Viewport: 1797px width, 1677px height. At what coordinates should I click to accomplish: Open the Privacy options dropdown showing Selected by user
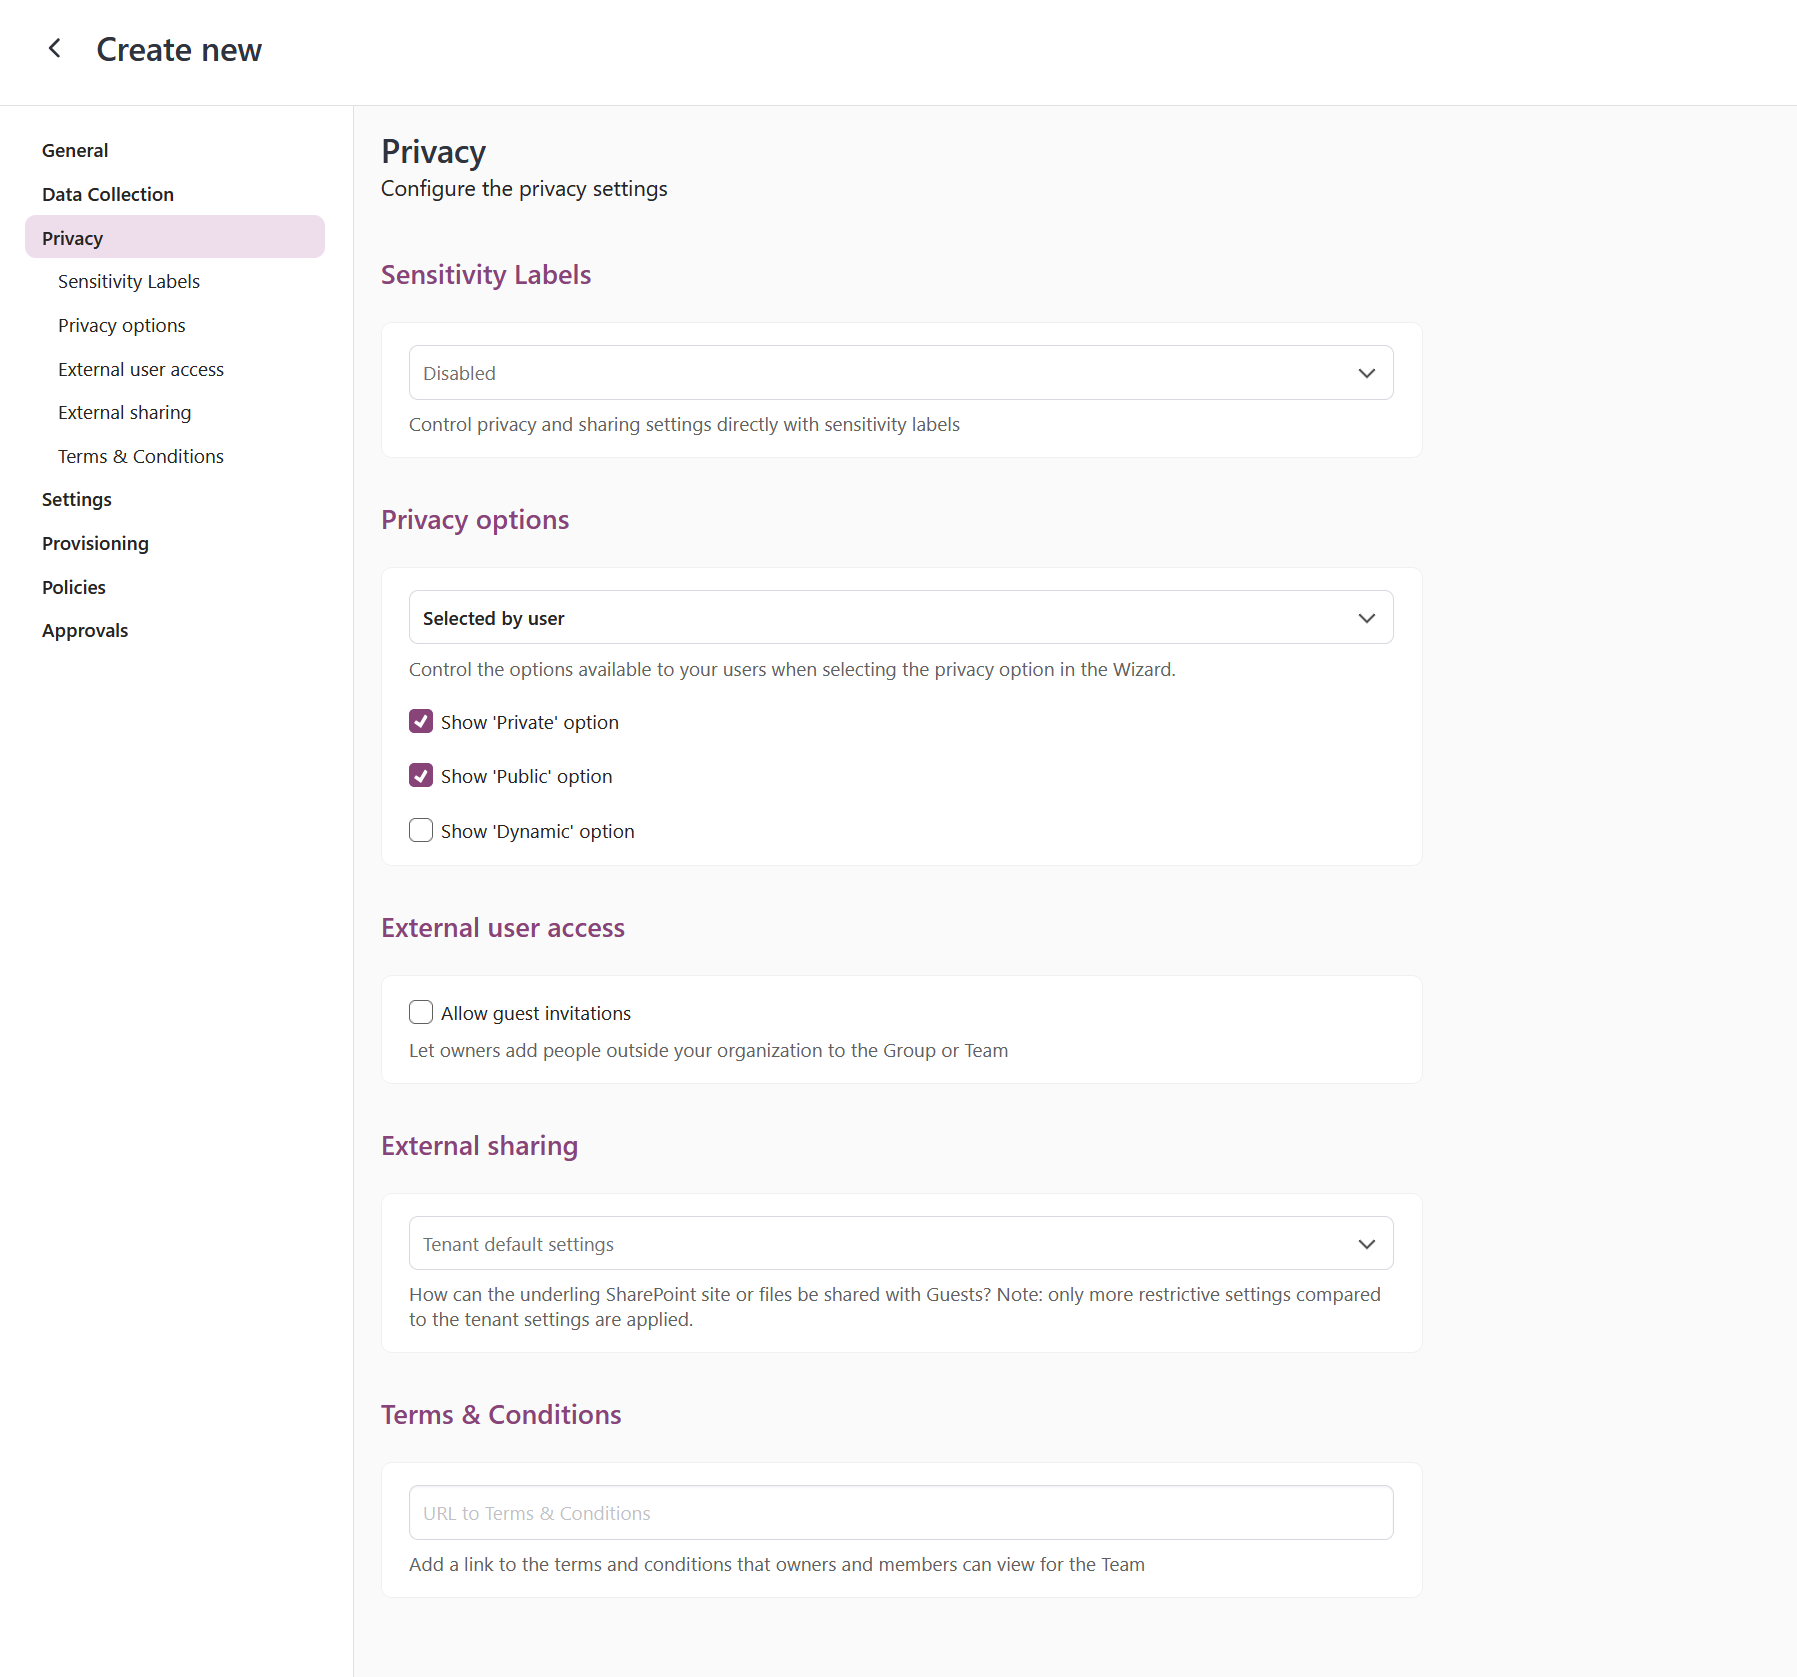coord(899,617)
